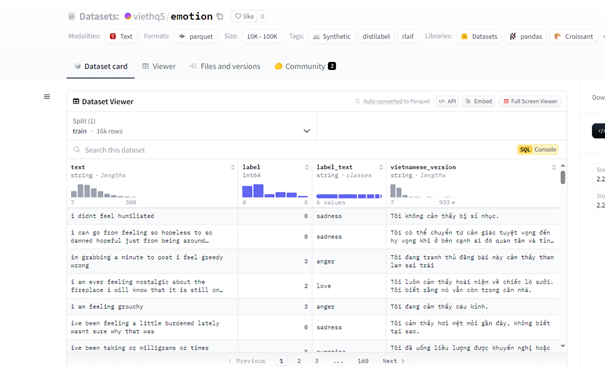Like the viethq5/emotion dataset
This screenshot has height=368, width=605.
point(245,16)
